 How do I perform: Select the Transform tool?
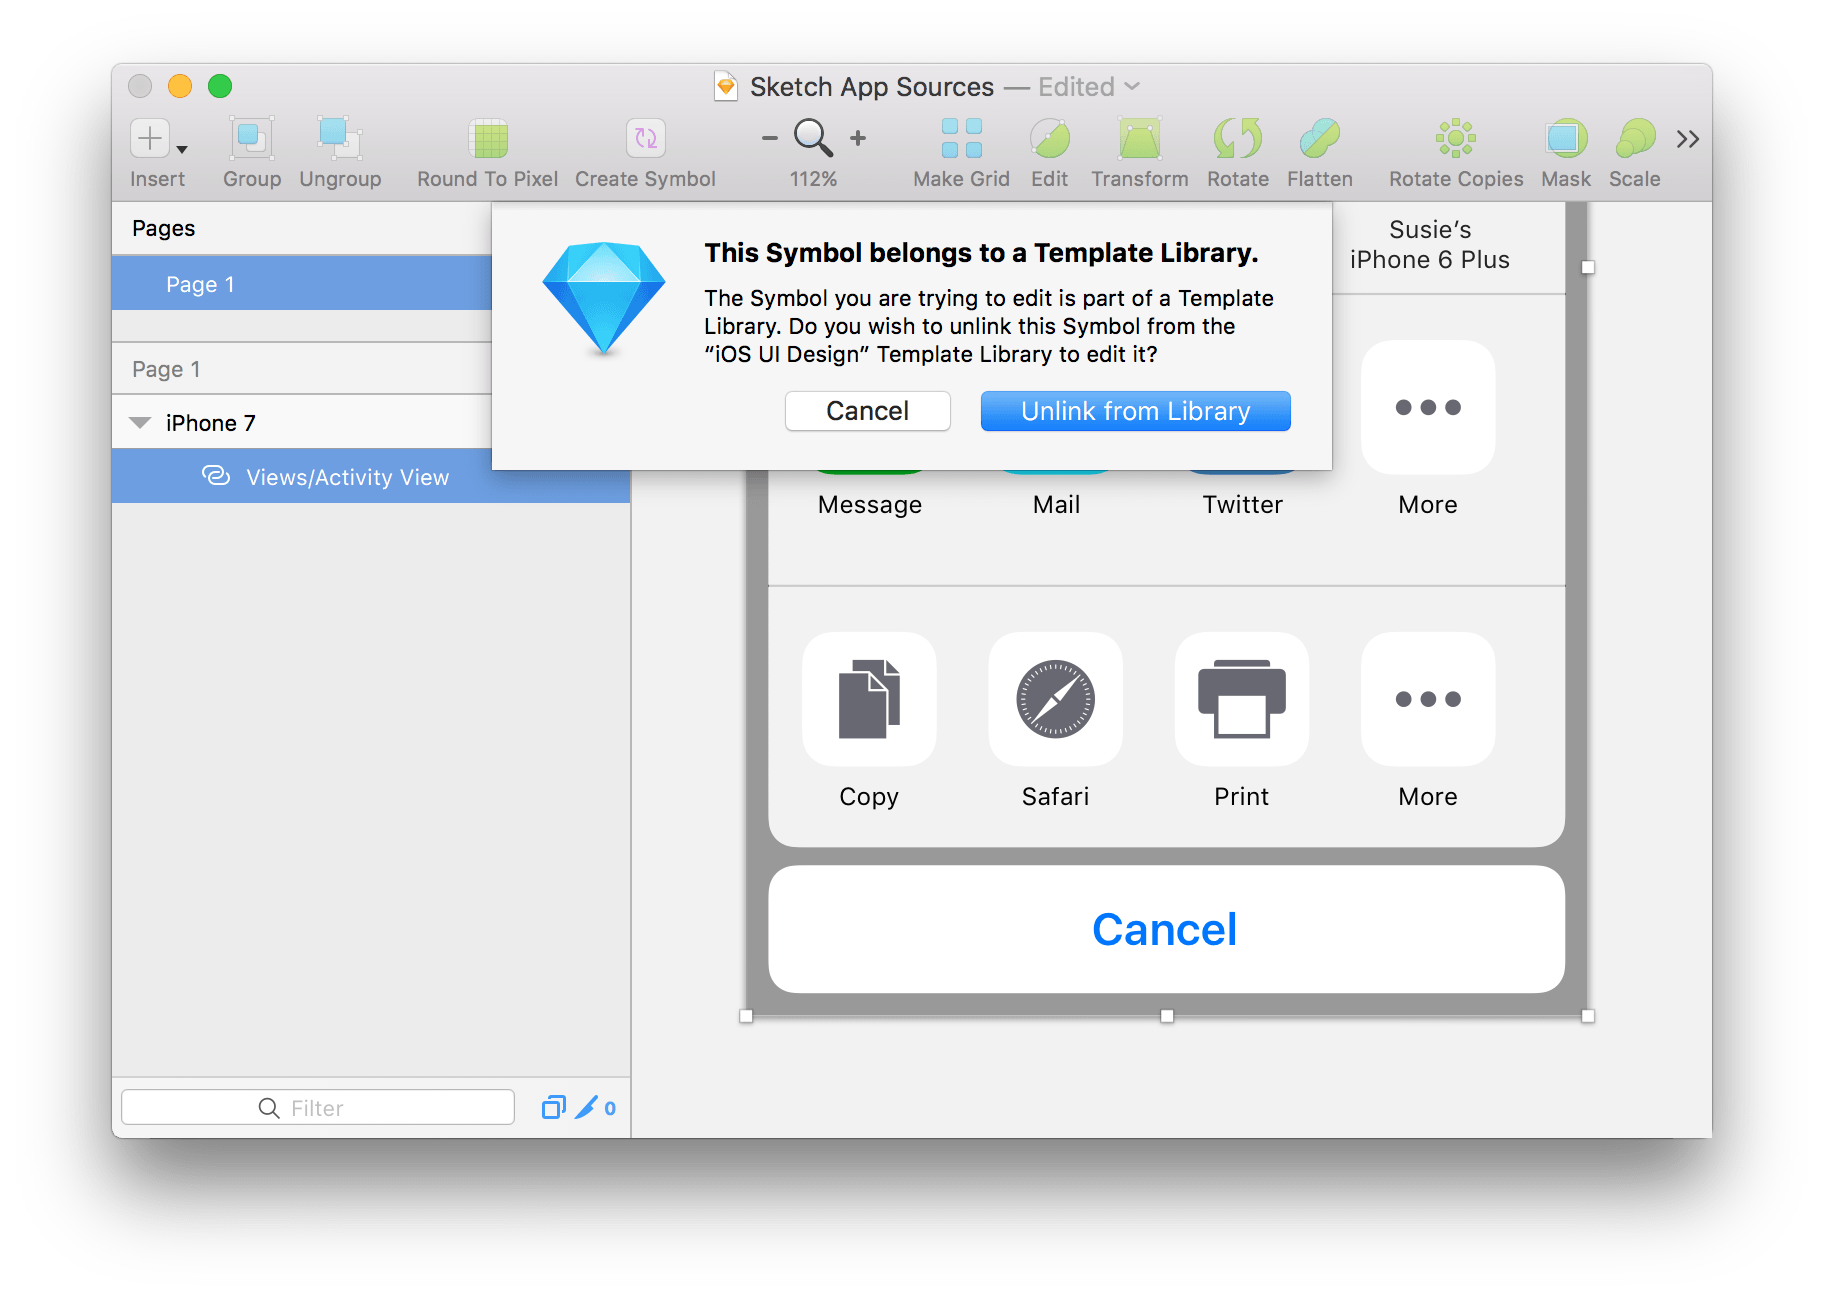pyautogui.click(x=1139, y=138)
